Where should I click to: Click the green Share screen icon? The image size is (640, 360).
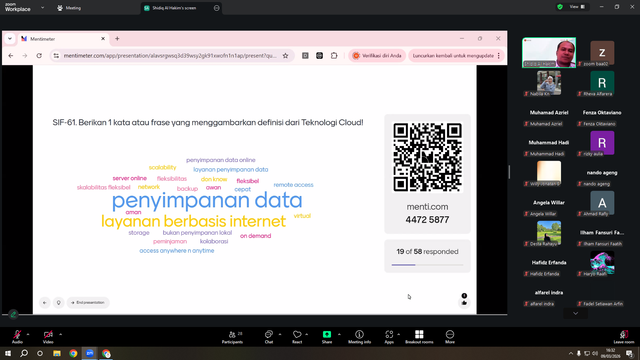pyautogui.click(x=327, y=334)
